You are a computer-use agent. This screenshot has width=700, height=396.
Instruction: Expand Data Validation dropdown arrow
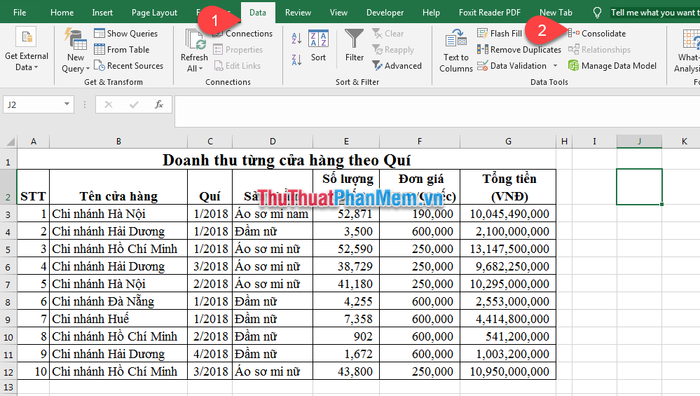pyautogui.click(x=555, y=66)
